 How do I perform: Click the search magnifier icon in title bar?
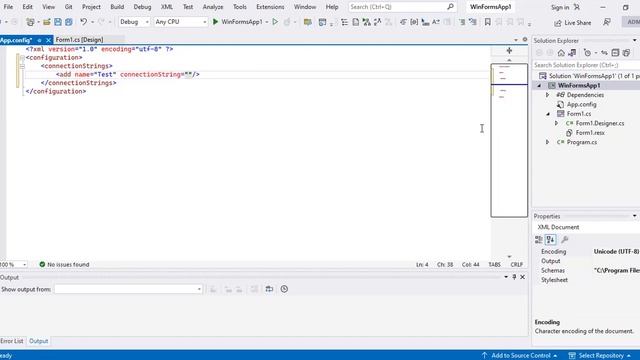point(450,7)
